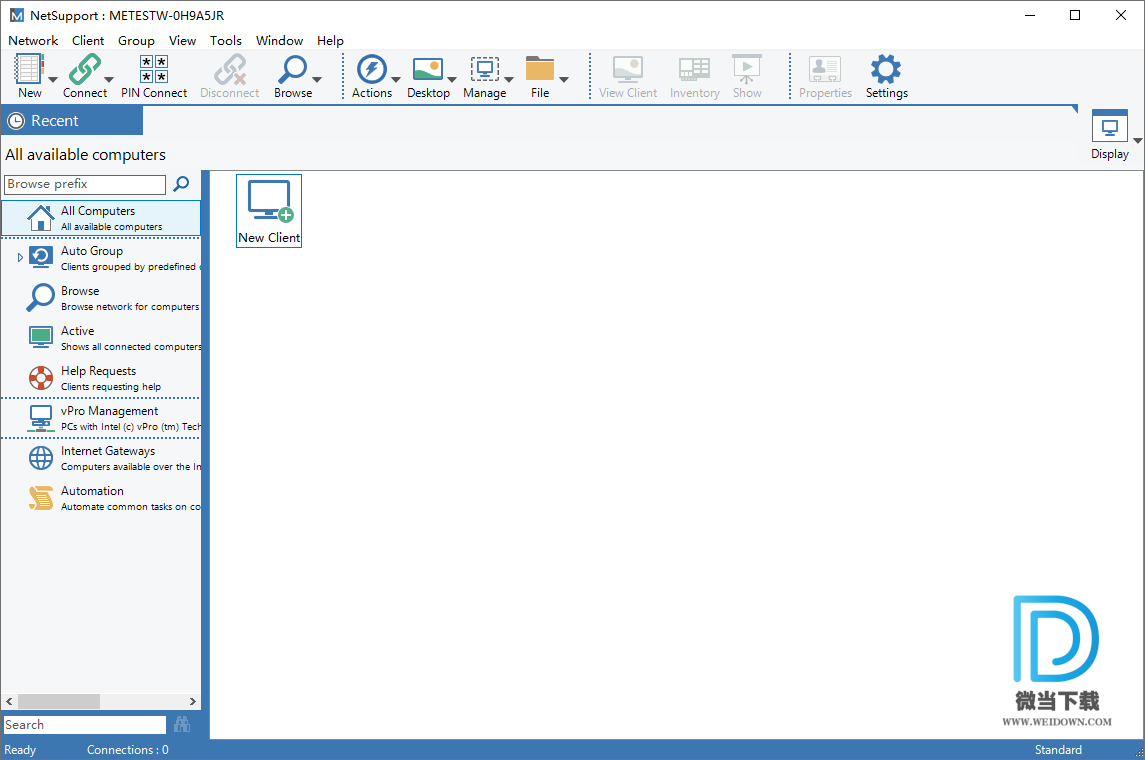
Task: Open the dropdown arrow beside New
Action: coord(53,80)
